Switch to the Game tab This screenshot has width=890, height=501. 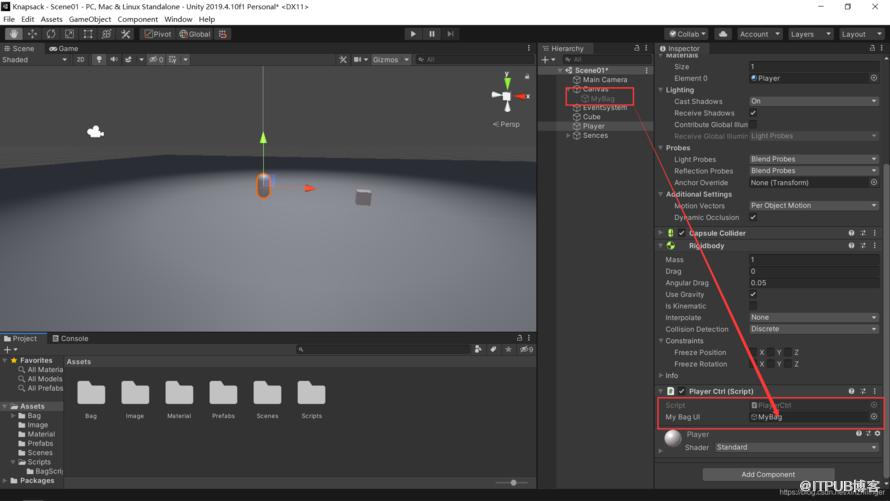click(64, 49)
